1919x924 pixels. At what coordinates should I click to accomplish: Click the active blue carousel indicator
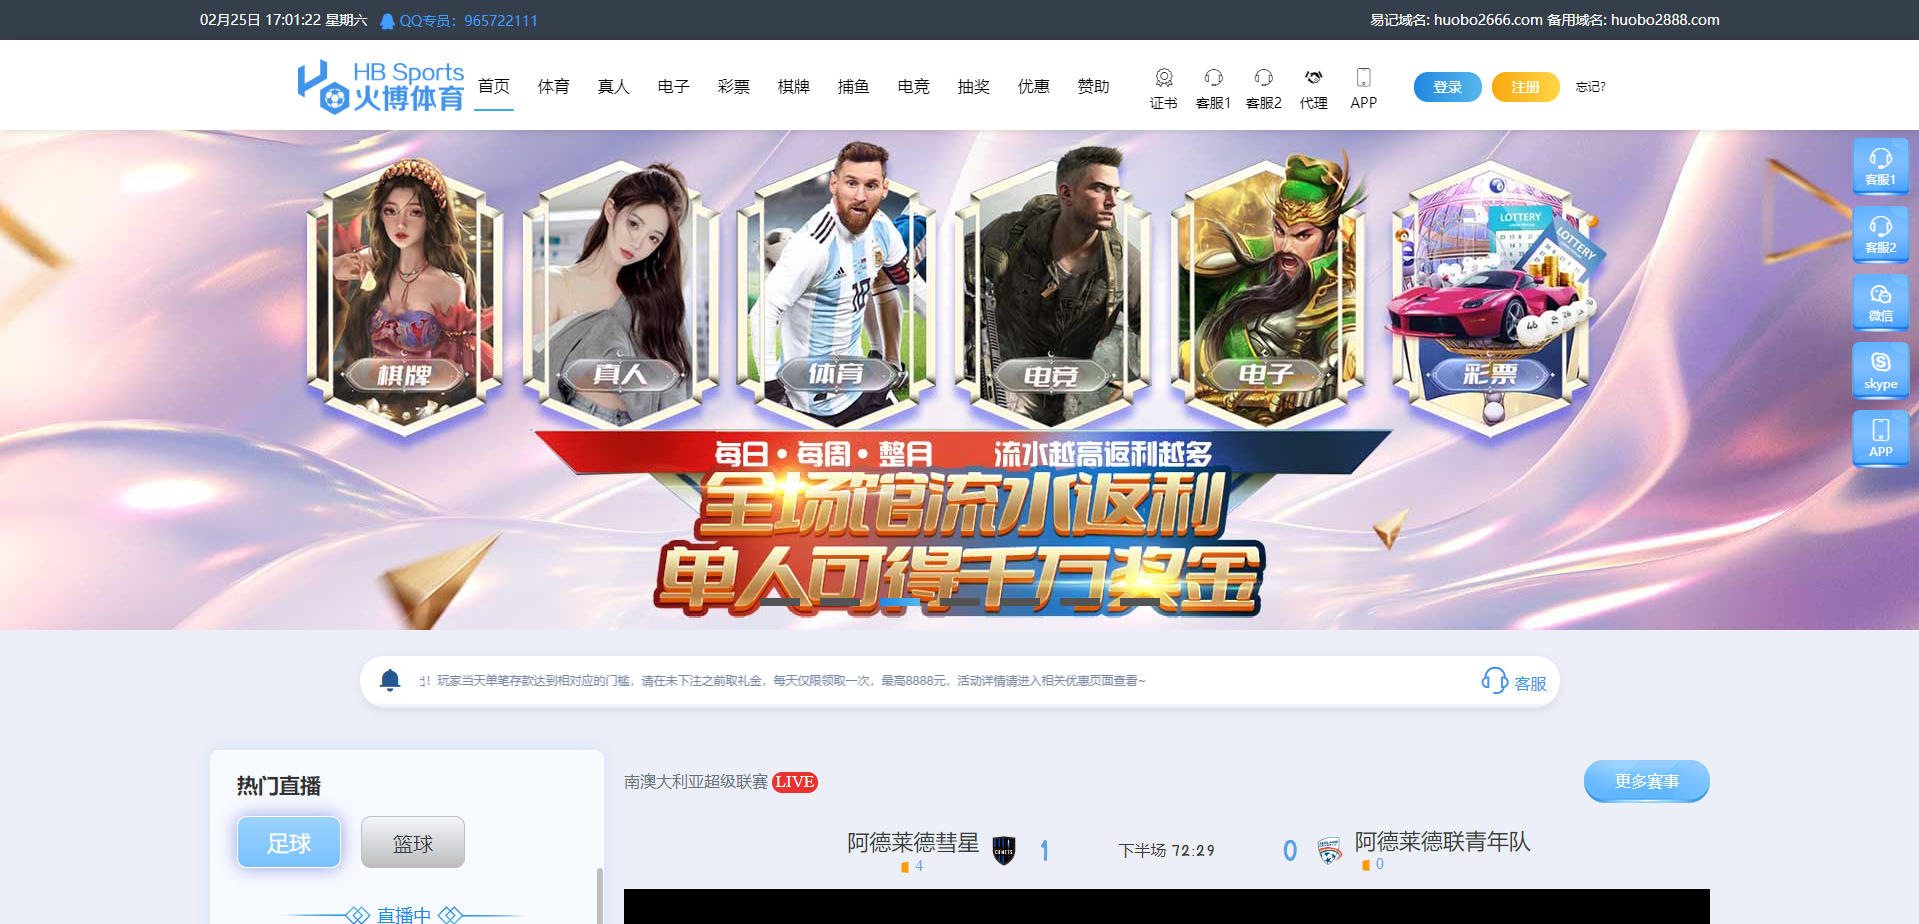pyautogui.click(x=900, y=602)
